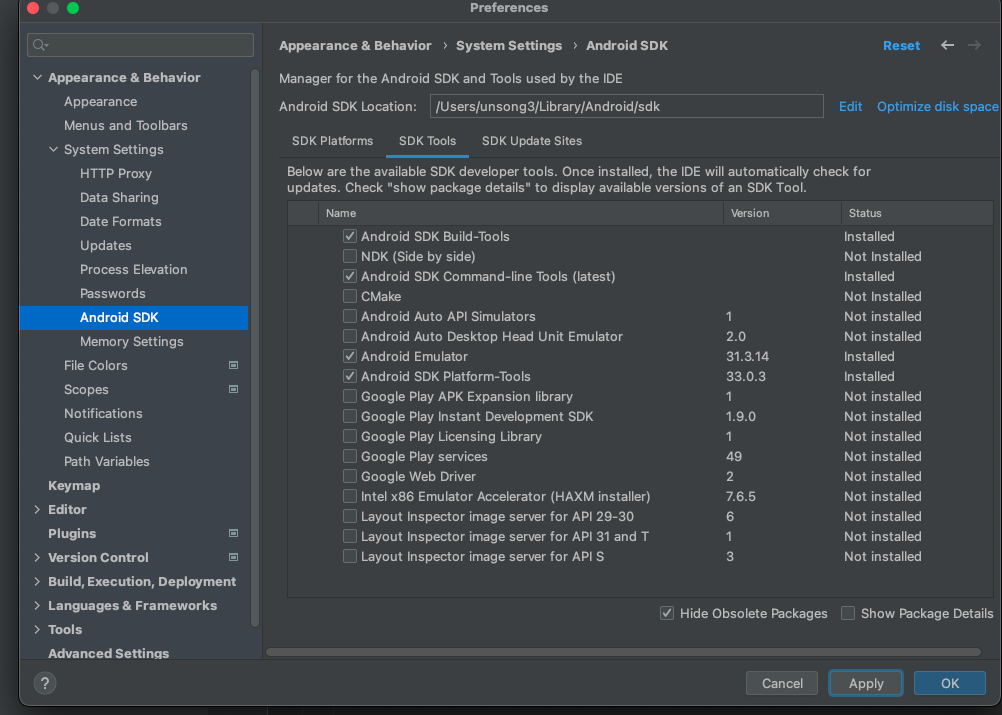Collapse the System Settings subtree
Viewport: 1002px width, 715px height.
pyautogui.click(x=54, y=149)
